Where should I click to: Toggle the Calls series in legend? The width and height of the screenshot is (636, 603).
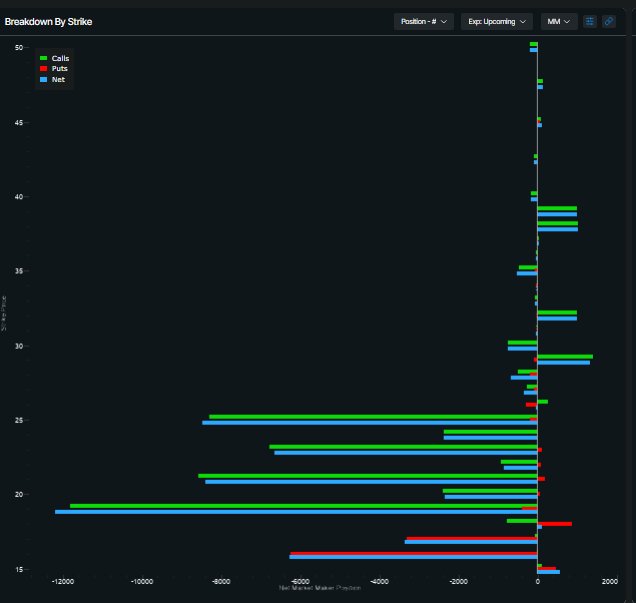point(55,58)
